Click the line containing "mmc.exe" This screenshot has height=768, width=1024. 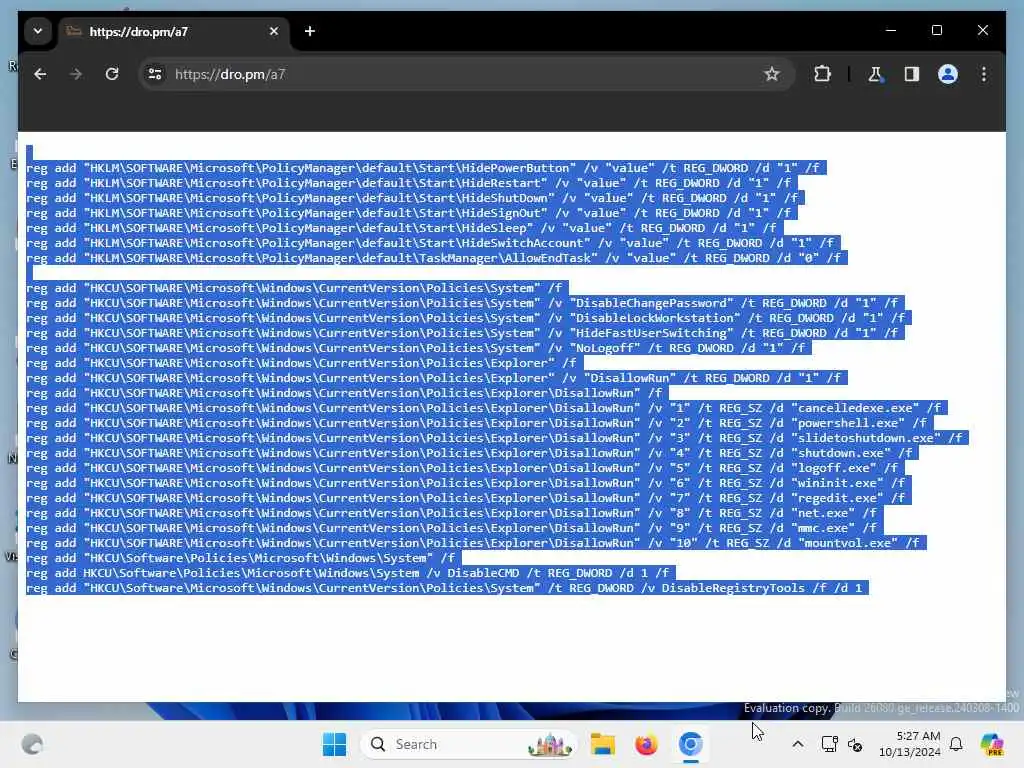pyautogui.click(x=455, y=528)
